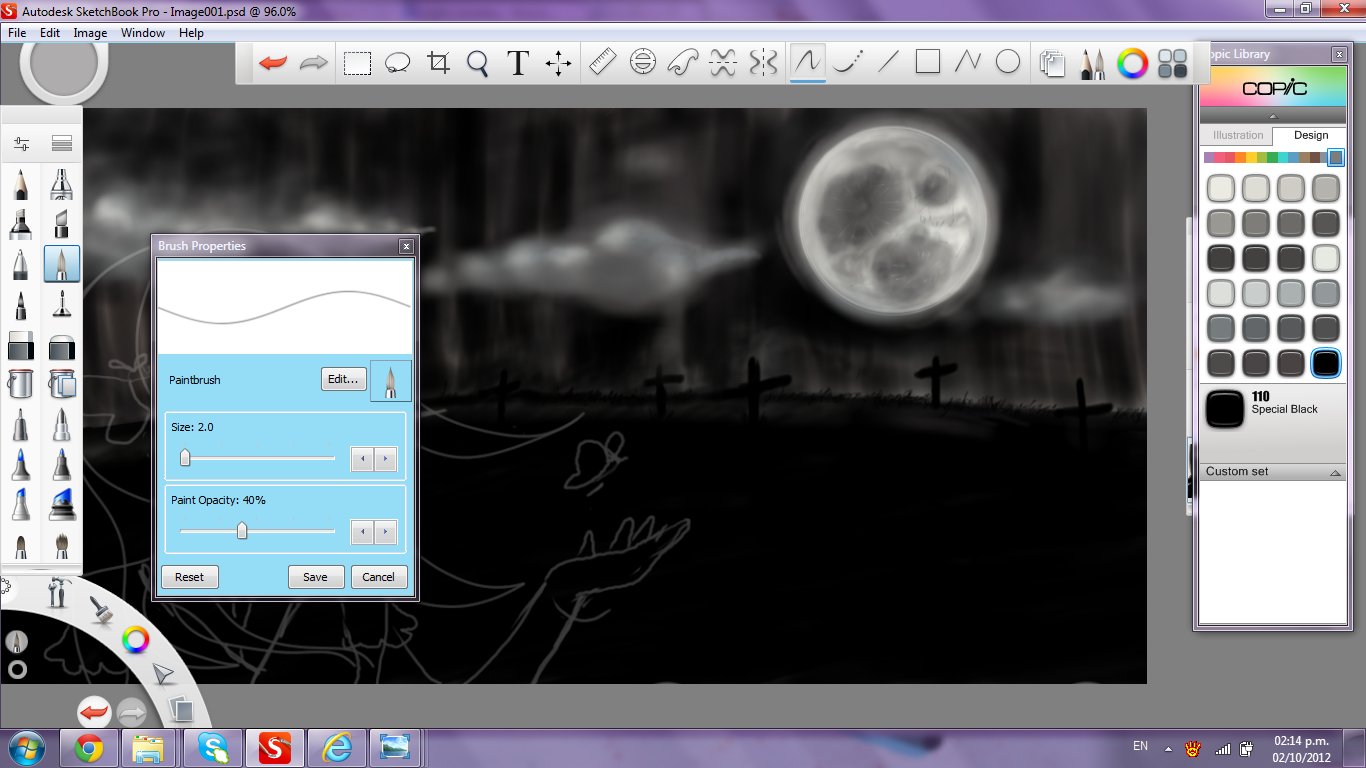Open Google Chrome from the taskbar
Image resolution: width=1366 pixels, height=768 pixels.
(x=89, y=747)
